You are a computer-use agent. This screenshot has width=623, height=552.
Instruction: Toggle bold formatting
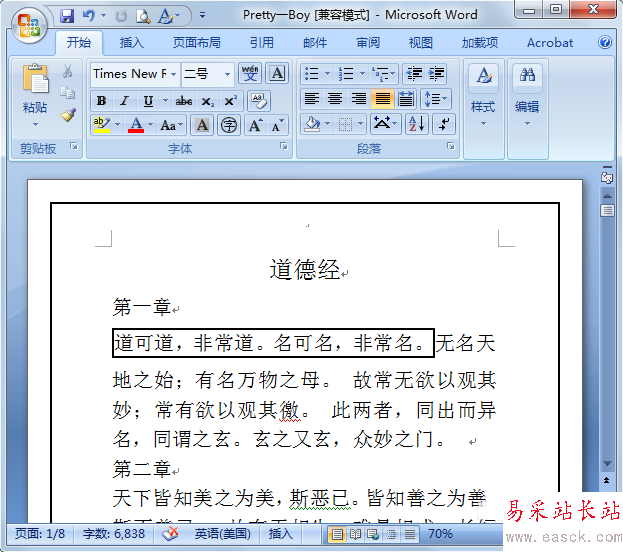(x=101, y=101)
